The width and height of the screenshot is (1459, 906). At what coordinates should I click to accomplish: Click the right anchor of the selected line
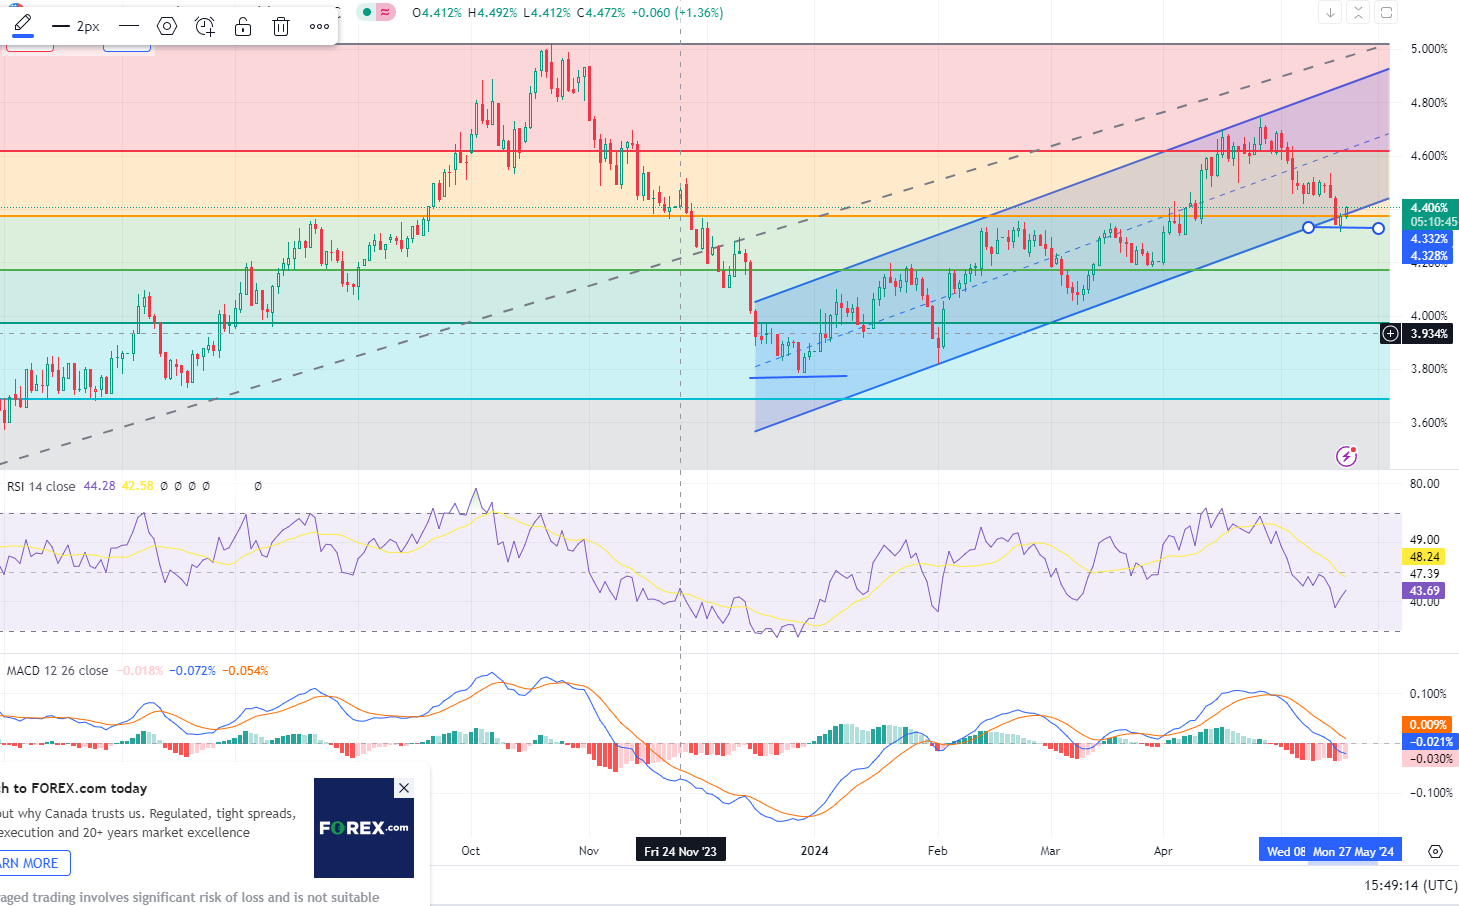click(1379, 229)
